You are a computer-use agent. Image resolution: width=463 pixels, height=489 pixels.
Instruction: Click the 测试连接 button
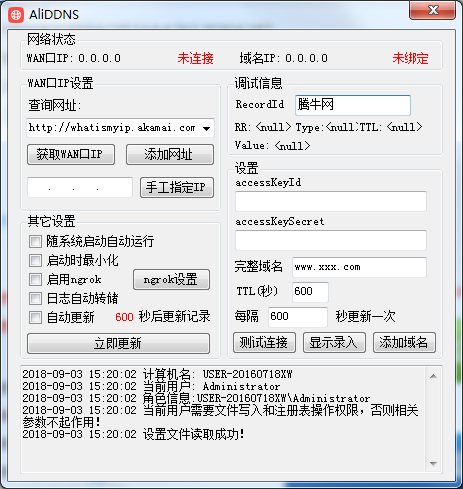pyautogui.click(x=264, y=342)
